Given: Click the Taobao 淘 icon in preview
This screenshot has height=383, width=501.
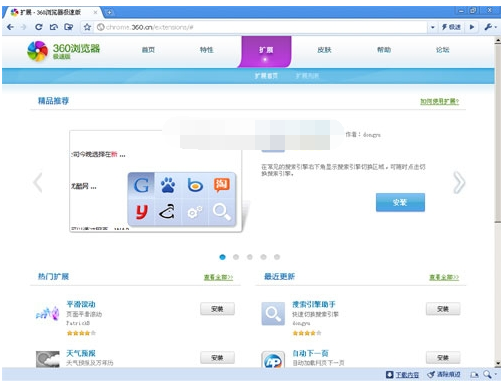Looking at the screenshot, I should pos(222,185).
